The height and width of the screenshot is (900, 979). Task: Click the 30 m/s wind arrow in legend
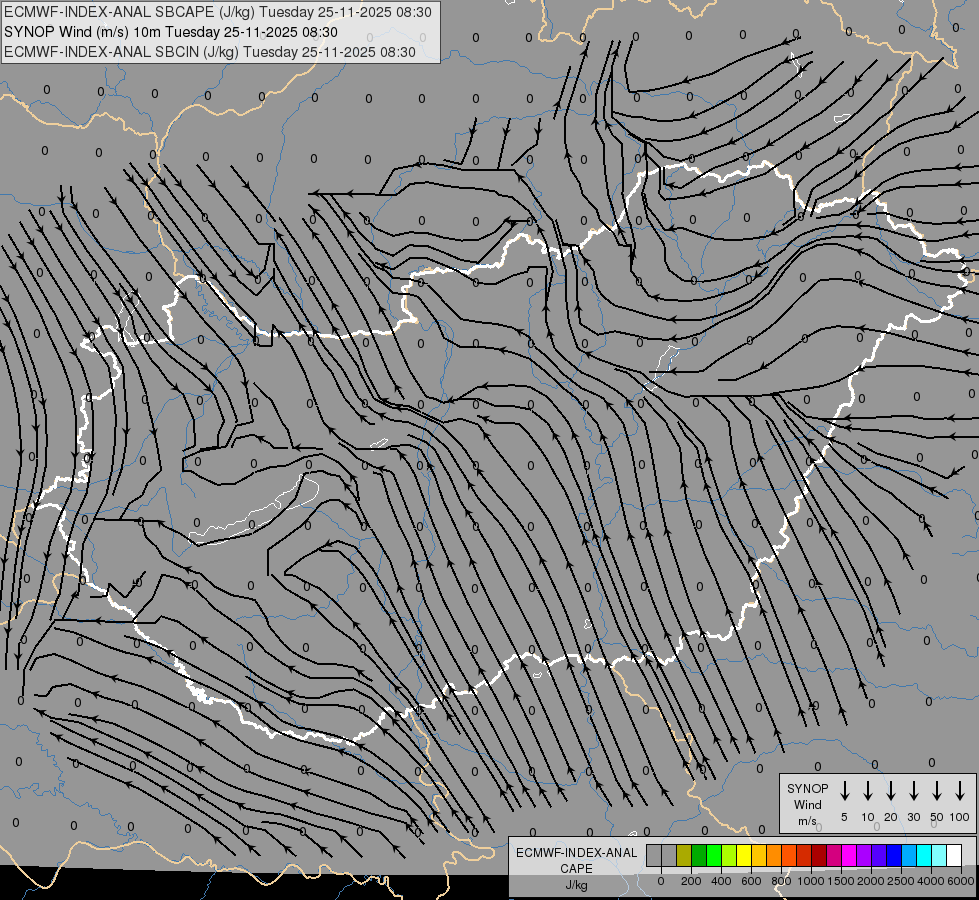tap(913, 791)
